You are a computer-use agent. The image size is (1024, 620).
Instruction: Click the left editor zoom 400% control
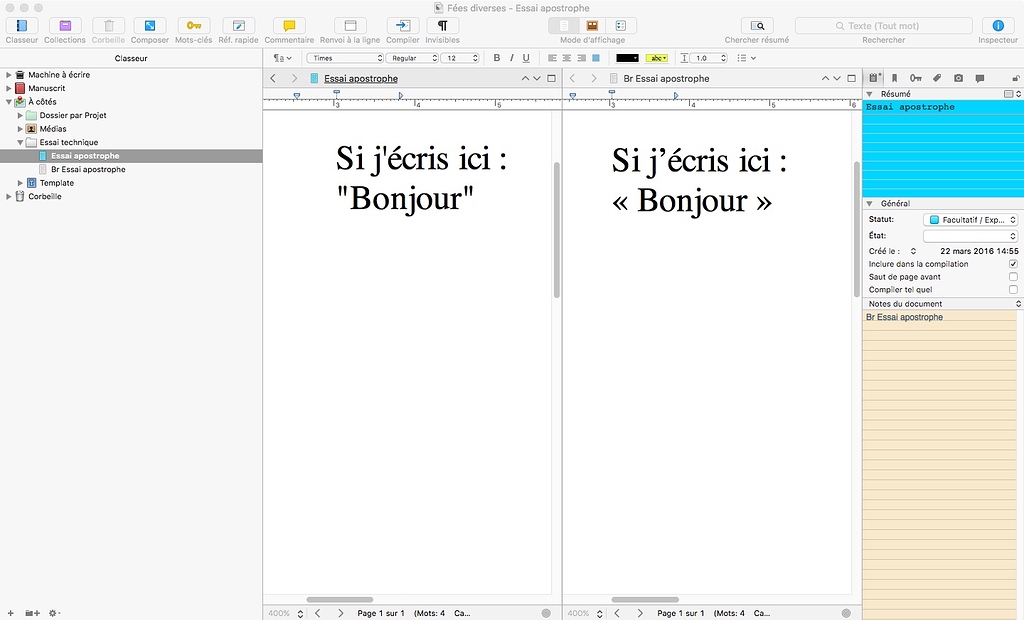point(286,613)
